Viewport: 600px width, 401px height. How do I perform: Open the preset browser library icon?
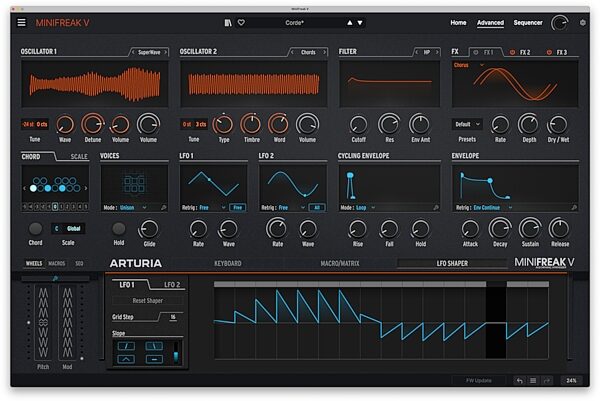click(228, 23)
